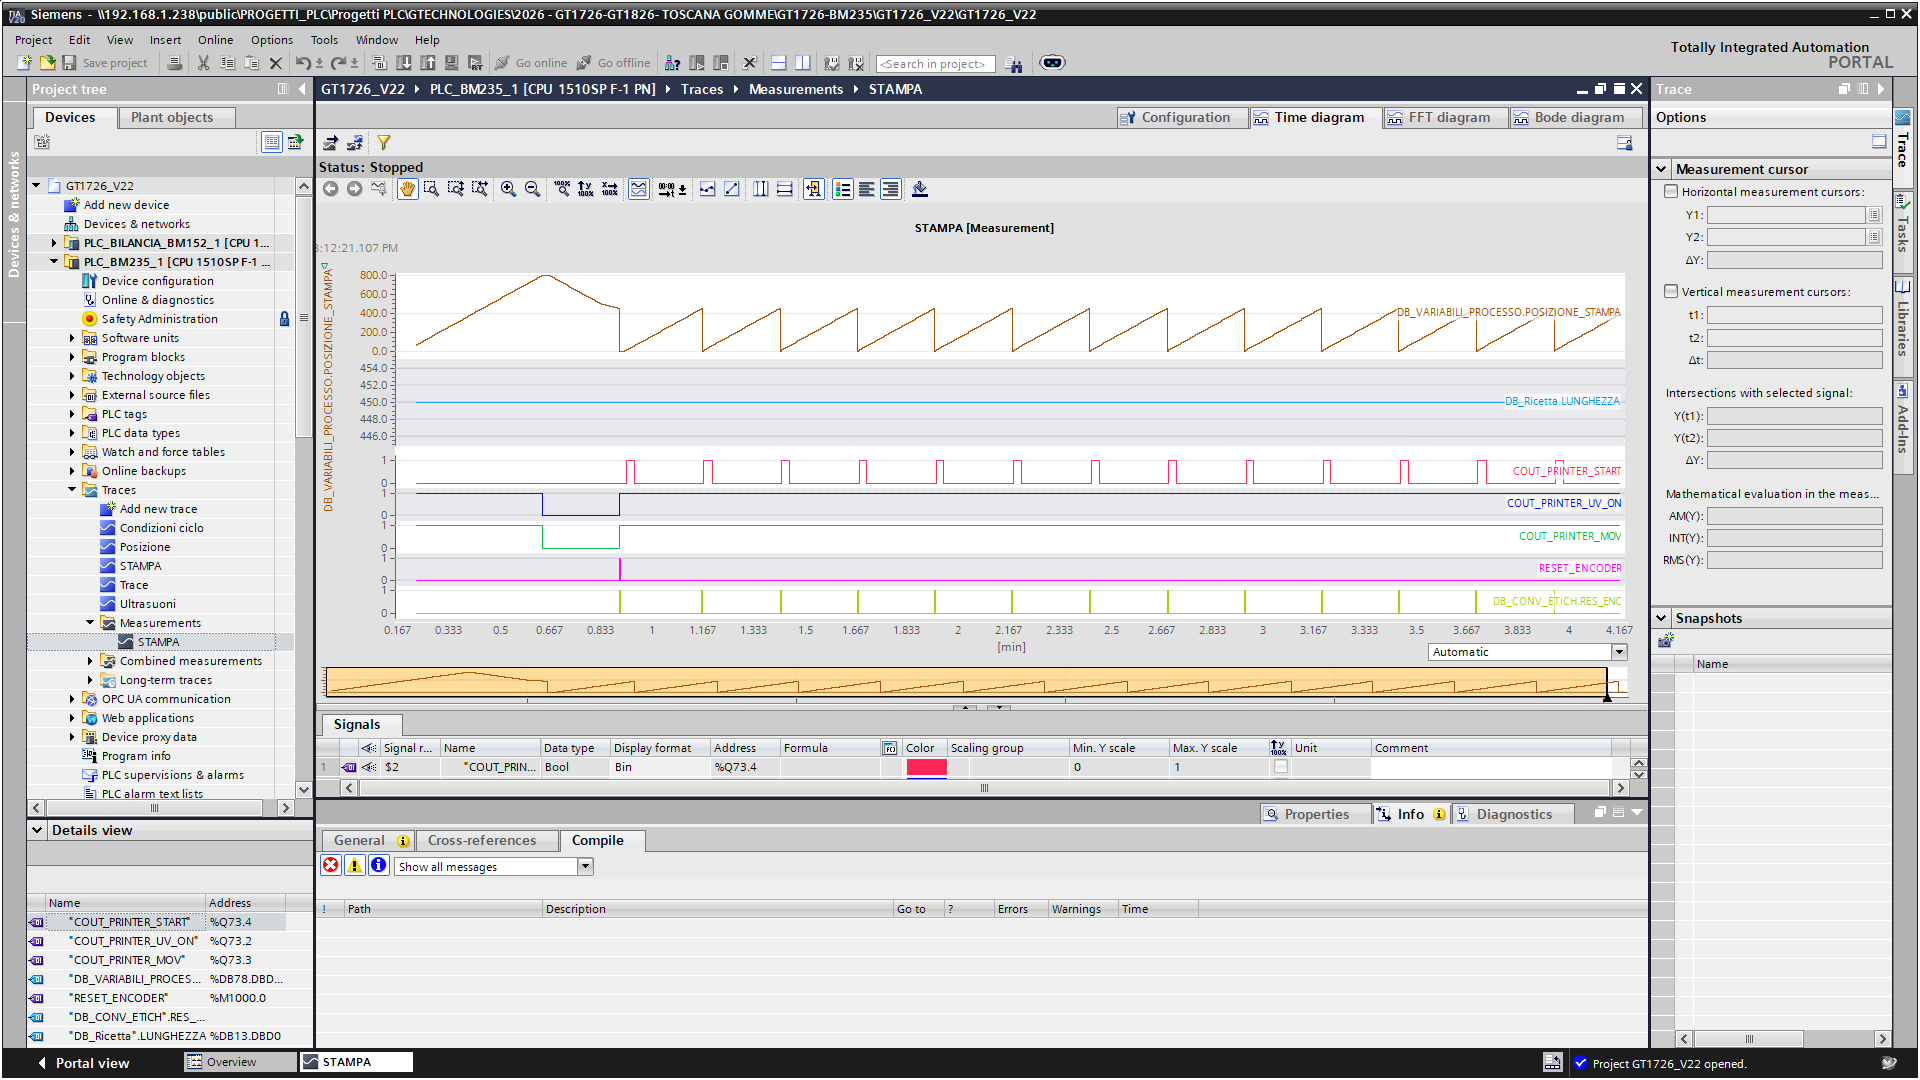1920x1080 pixels.
Task: Click the delete X icon in toolbar
Action: coord(276,63)
